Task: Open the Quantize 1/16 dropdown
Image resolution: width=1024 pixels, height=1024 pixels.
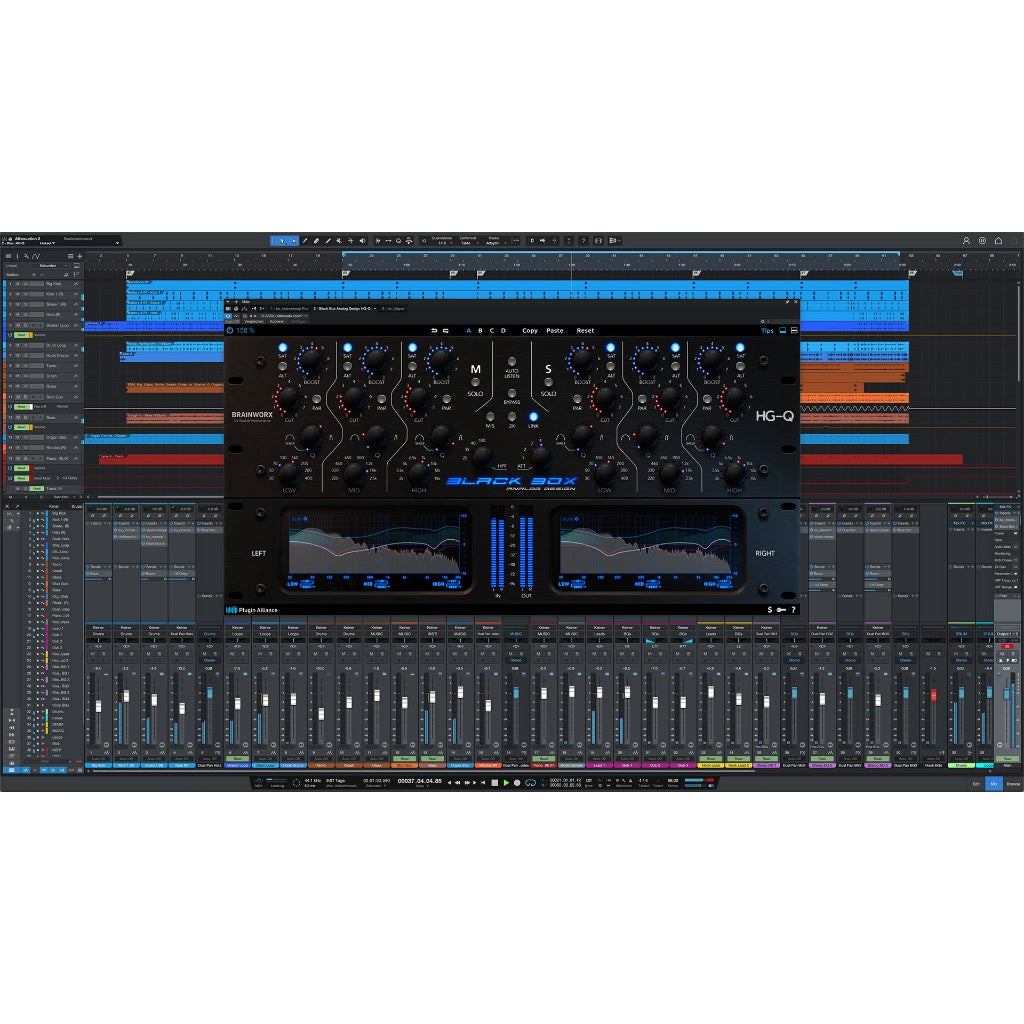Action: pyautogui.click(x=444, y=242)
